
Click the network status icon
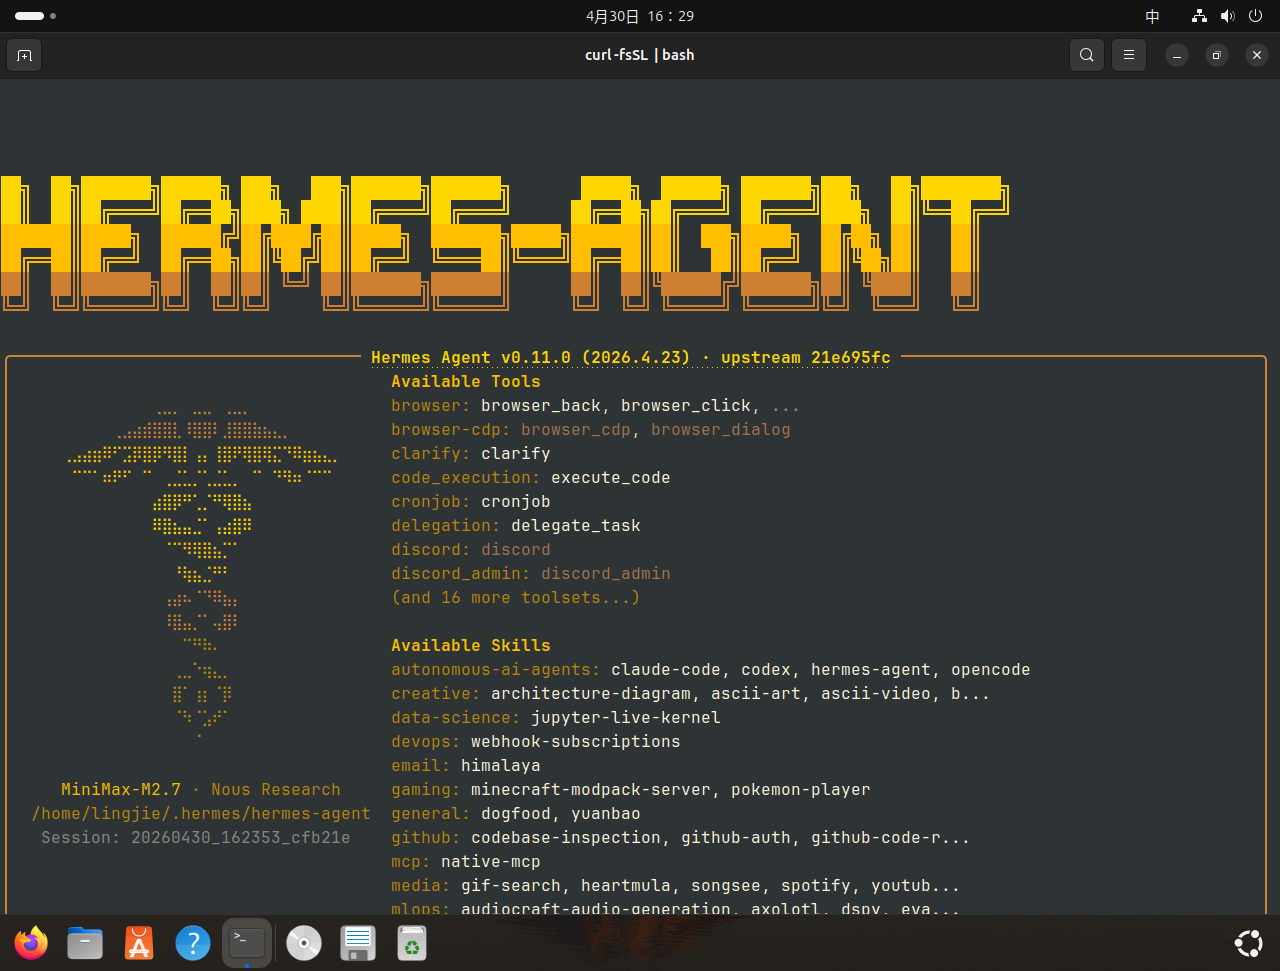pyautogui.click(x=1199, y=16)
